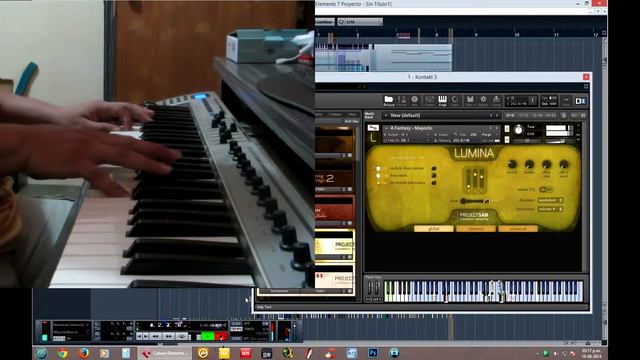This screenshot has height=360, width=640.
Task: Click go-to-start button in transport
Action: tap(139, 336)
